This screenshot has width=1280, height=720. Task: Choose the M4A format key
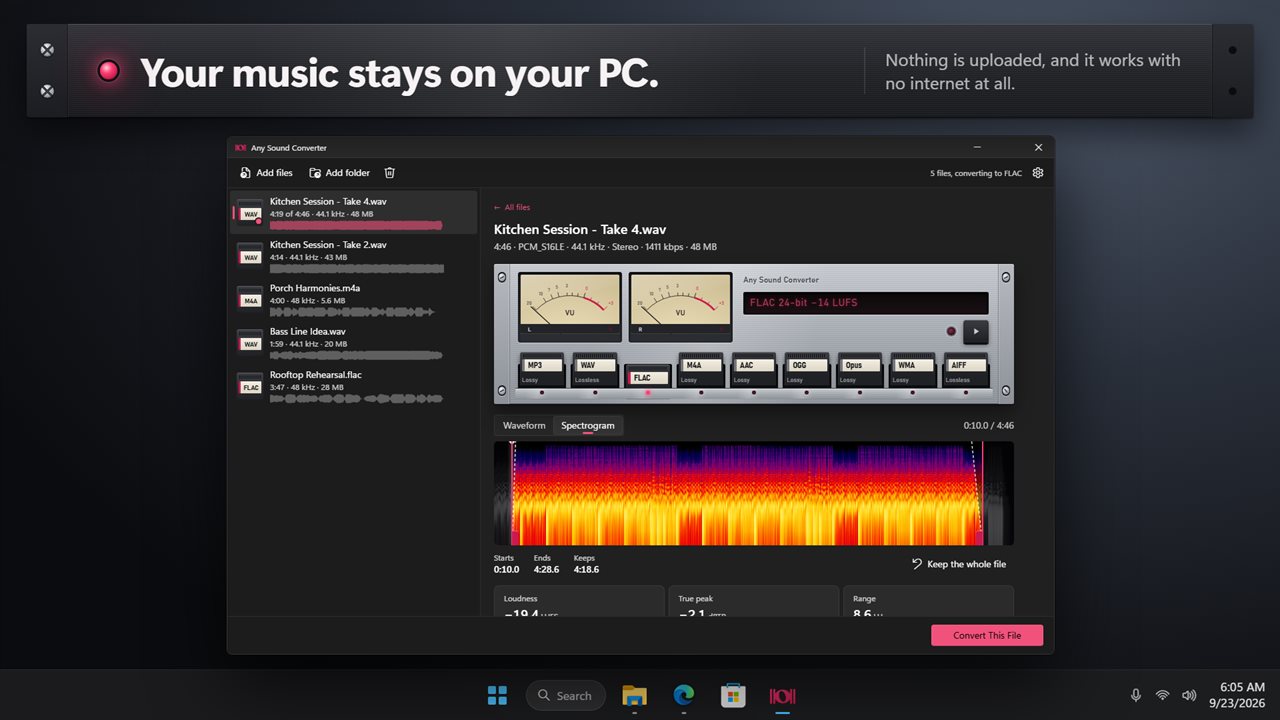(x=701, y=370)
